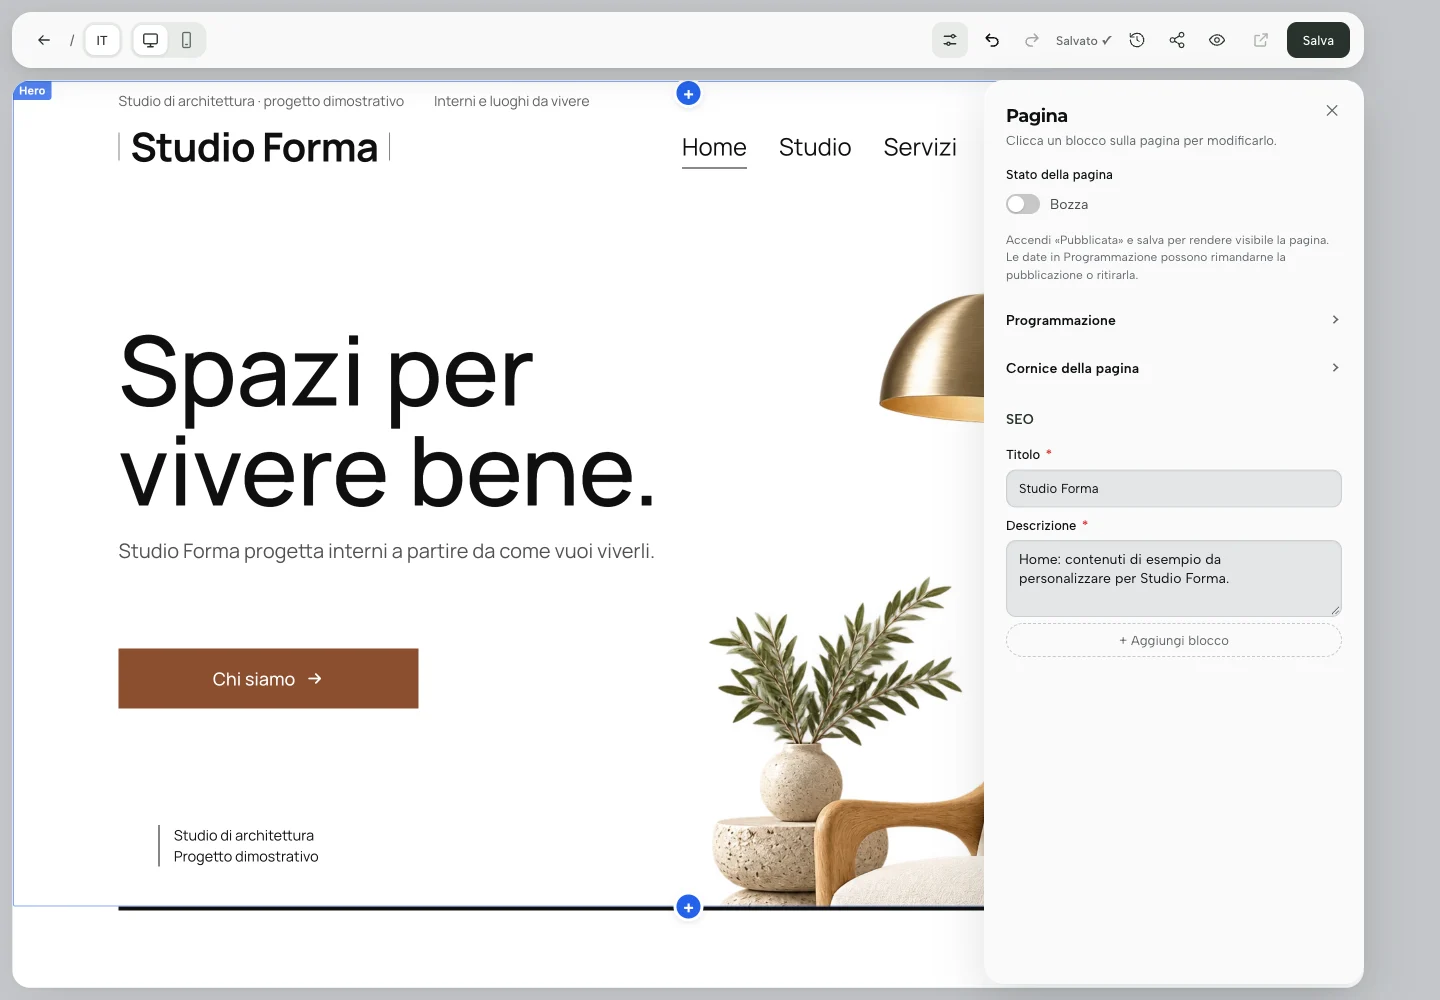The height and width of the screenshot is (1000, 1440).
Task: Click the Salva button
Action: (1318, 40)
